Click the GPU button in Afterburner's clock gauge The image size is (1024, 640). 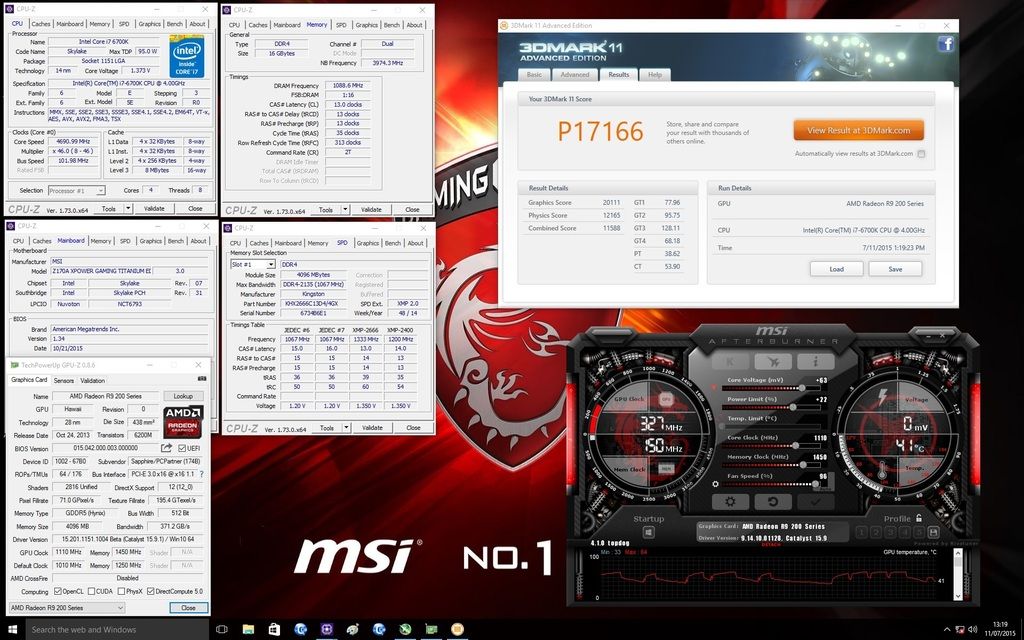click(x=665, y=398)
